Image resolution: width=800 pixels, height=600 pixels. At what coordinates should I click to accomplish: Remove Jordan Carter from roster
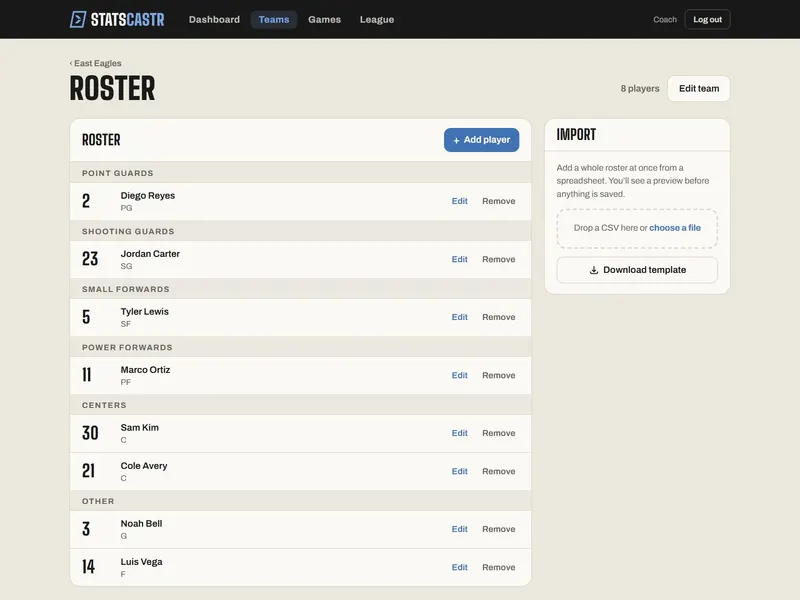[498, 259]
